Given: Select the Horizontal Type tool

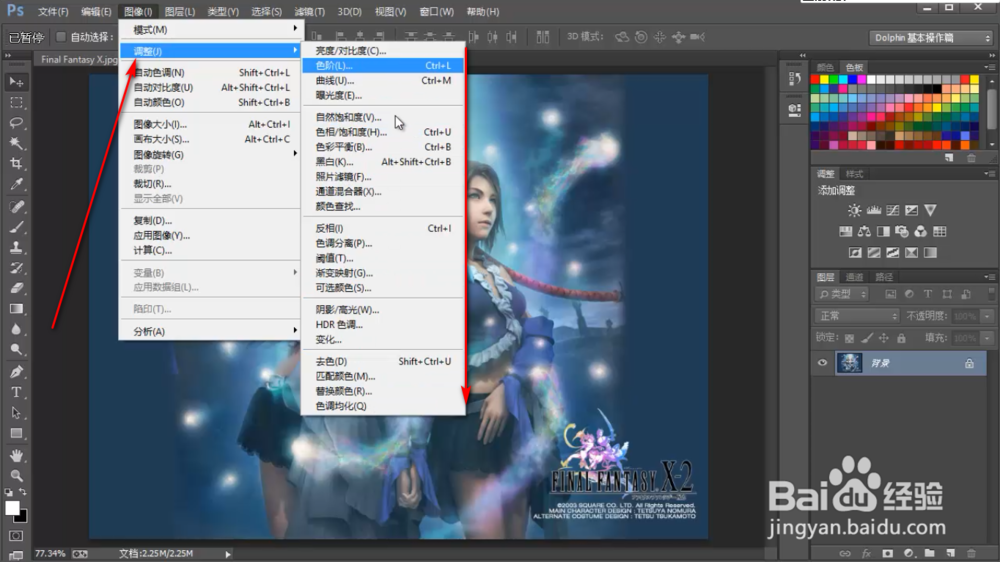Looking at the screenshot, I should (16, 392).
